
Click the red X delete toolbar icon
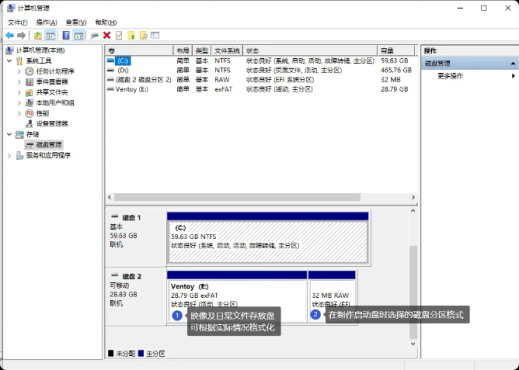(107, 35)
